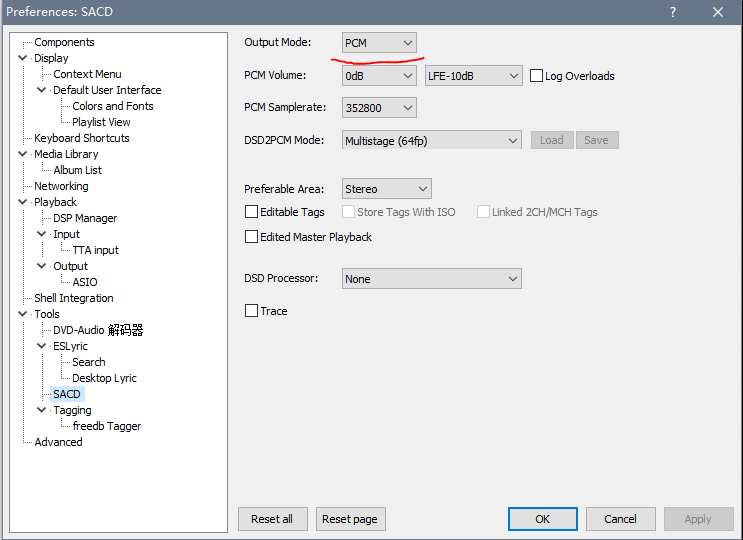This screenshot has height=540, width=743.
Task: Click the OK button
Action: point(542,519)
